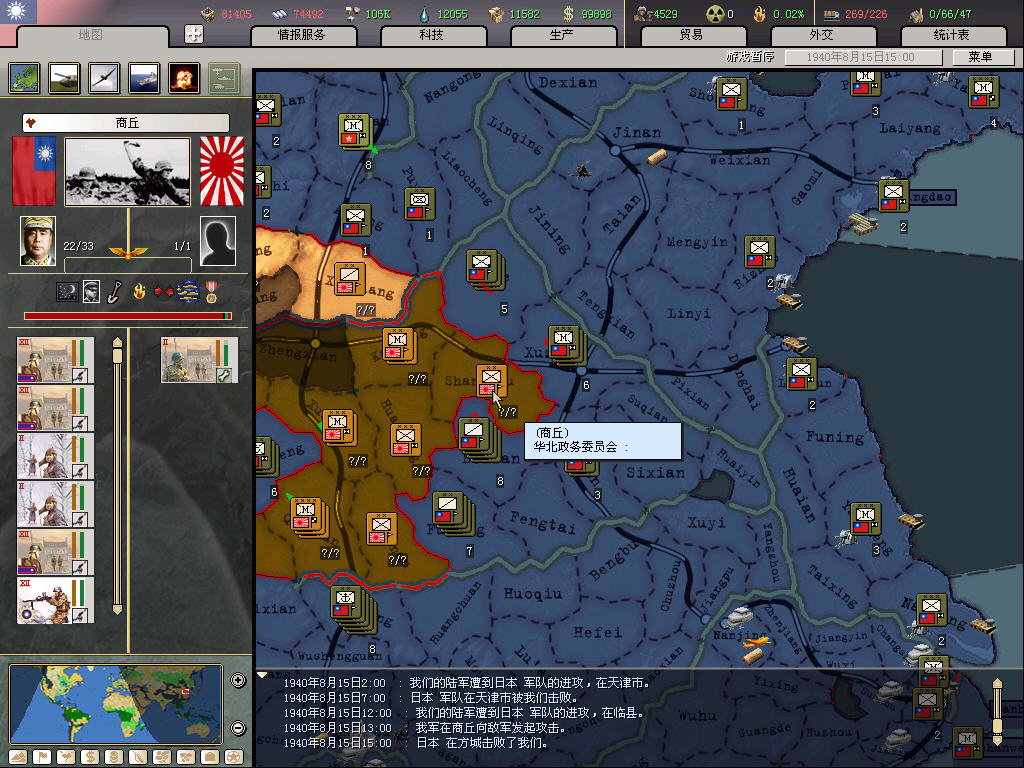Image resolution: width=1024 pixels, height=768 pixels.
Task: Click the Japanese rising sun flag
Action: tap(221, 171)
